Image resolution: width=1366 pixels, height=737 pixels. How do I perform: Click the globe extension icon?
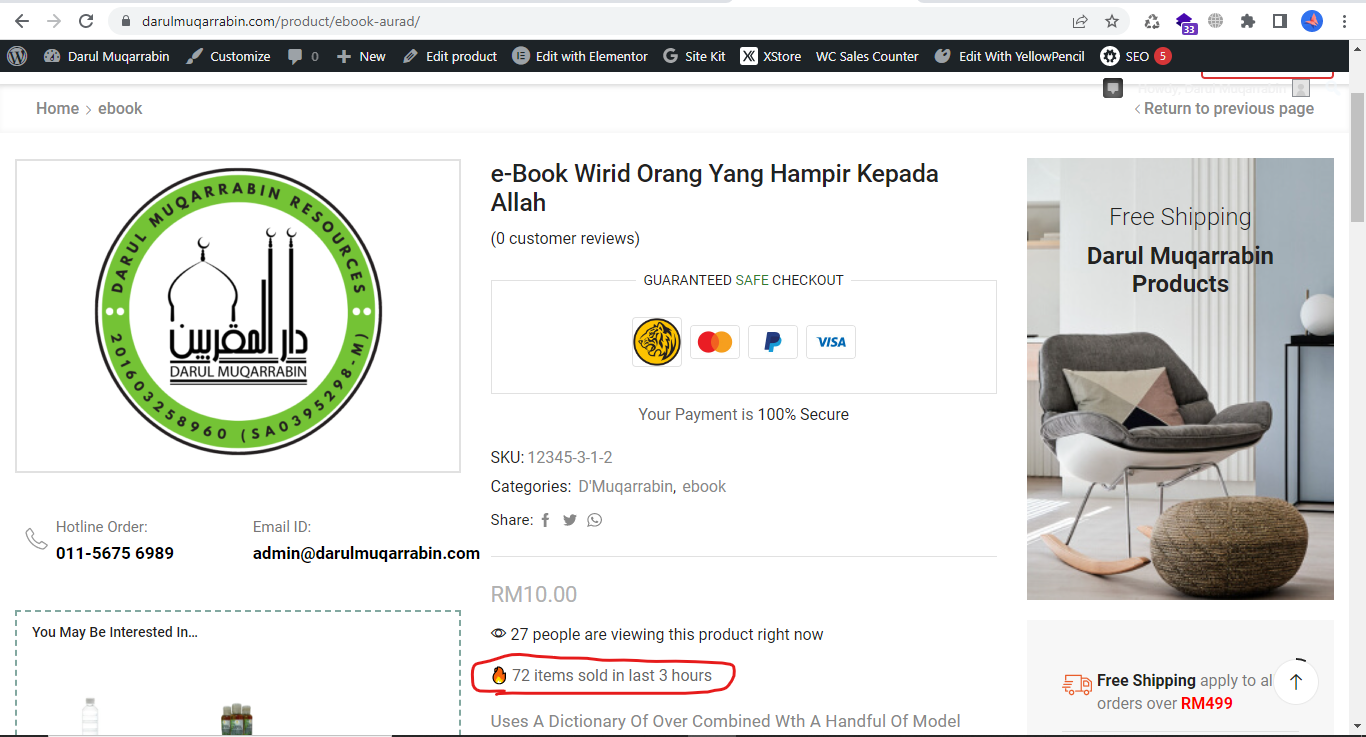(1216, 21)
